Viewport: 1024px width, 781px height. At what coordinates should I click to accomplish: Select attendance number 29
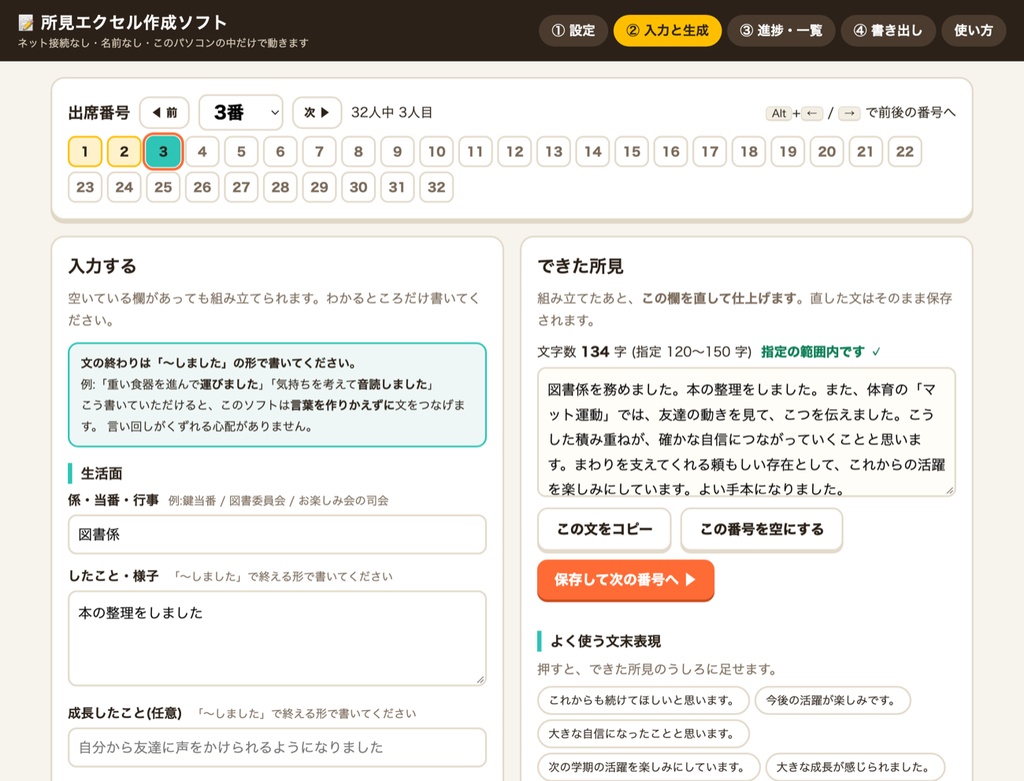(319, 187)
